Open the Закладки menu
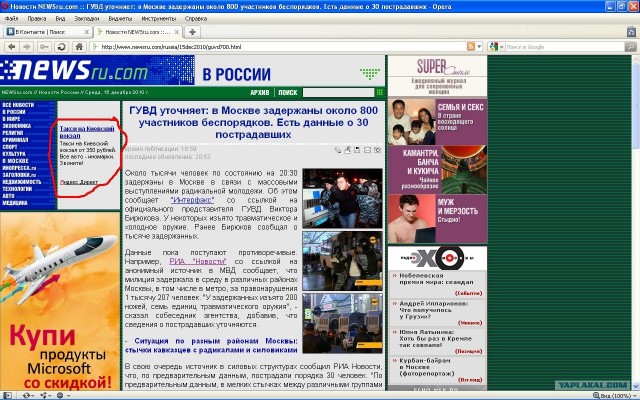 [87, 18]
